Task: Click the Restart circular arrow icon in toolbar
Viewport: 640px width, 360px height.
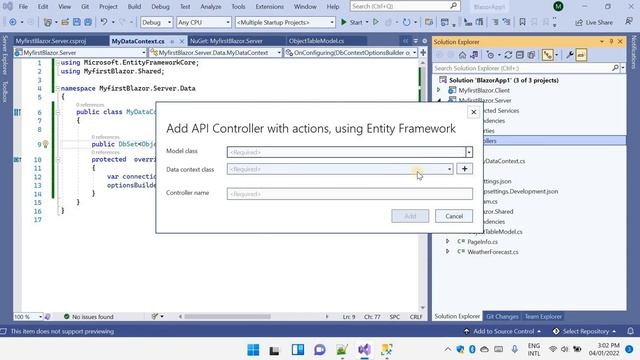Action: [407, 22]
